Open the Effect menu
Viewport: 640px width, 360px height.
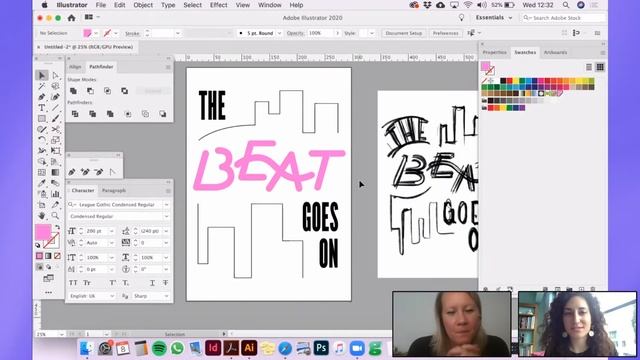218,5
